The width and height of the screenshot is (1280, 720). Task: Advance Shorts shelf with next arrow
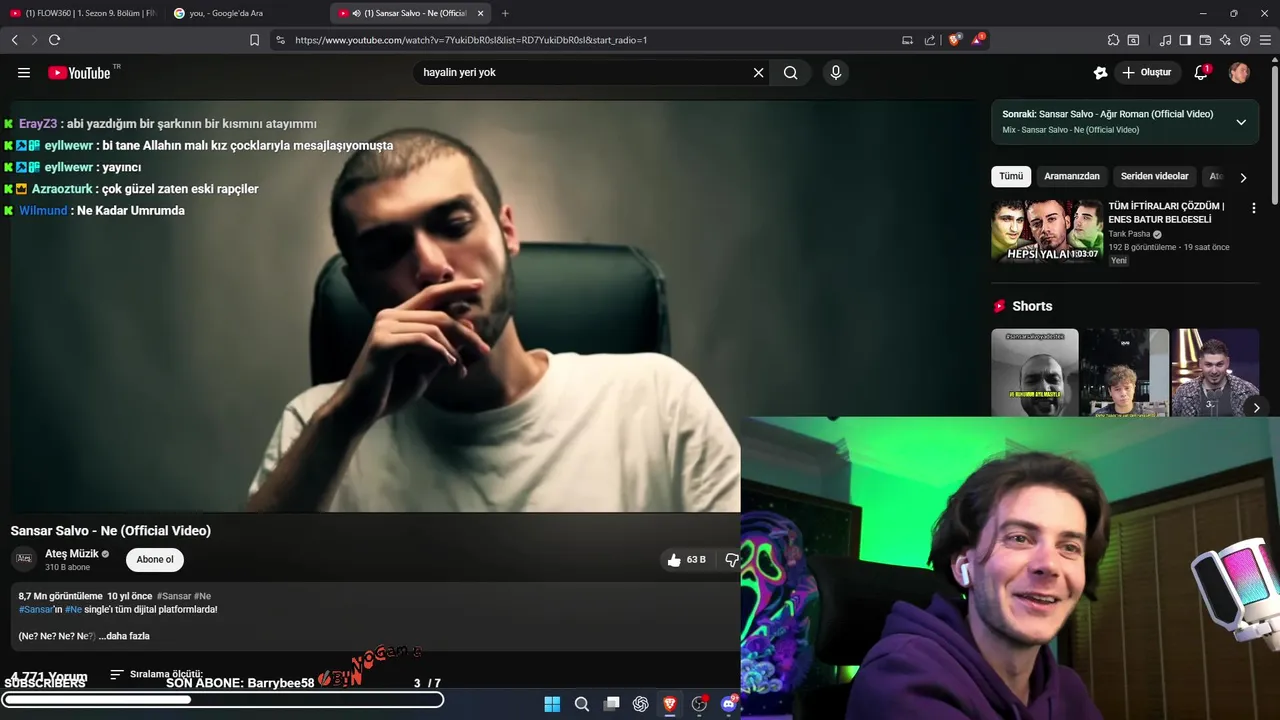[1256, 407]
